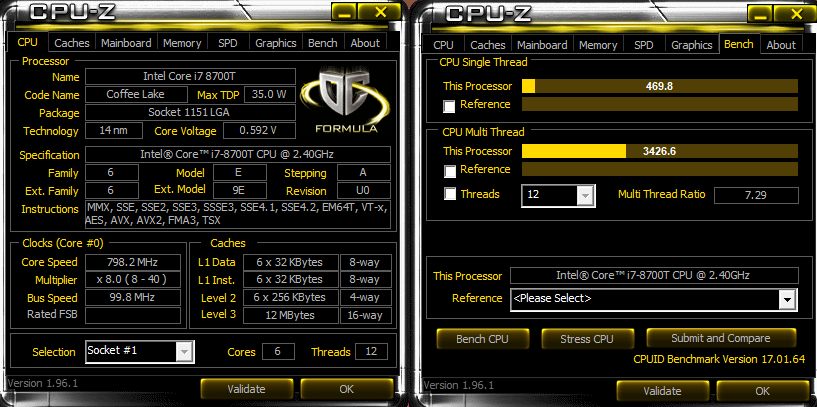Enable Multi Thread Reference checkbox

point(449,171)
